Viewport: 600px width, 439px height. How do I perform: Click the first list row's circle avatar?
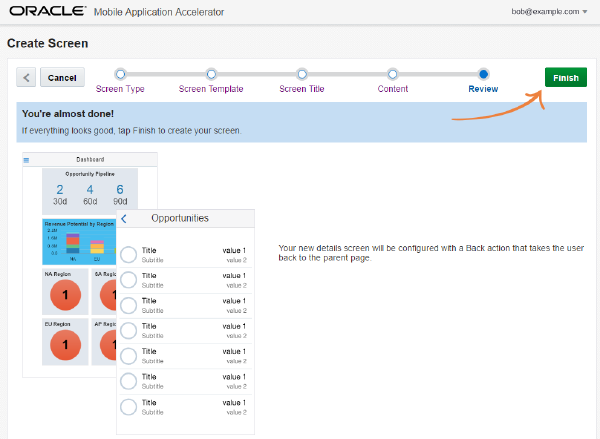pyautogui.click(x=129, y=255)
